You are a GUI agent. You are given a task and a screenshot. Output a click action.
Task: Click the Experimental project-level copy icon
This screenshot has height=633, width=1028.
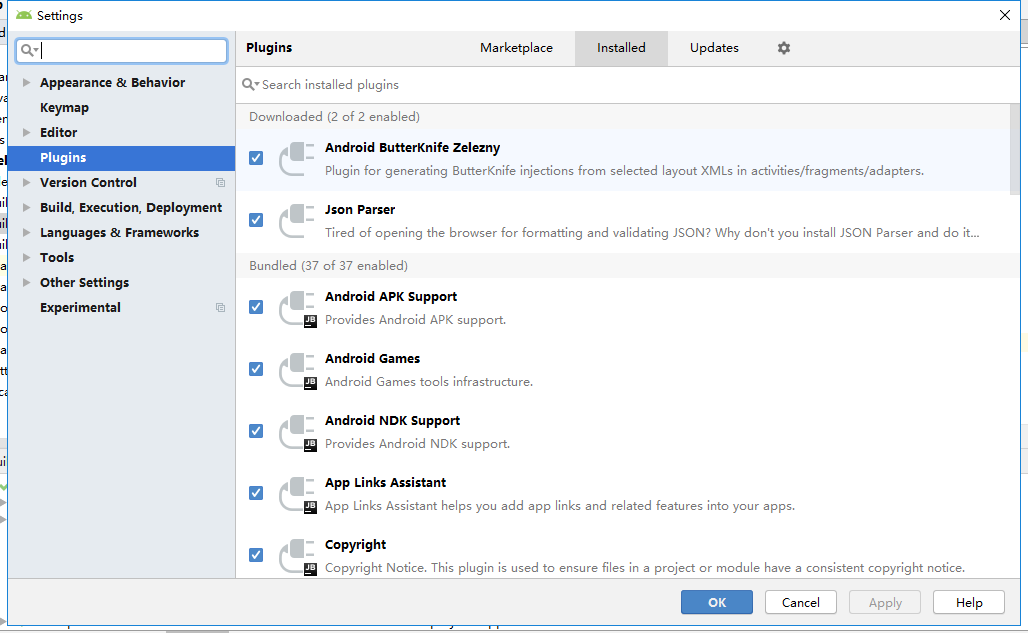220,308
